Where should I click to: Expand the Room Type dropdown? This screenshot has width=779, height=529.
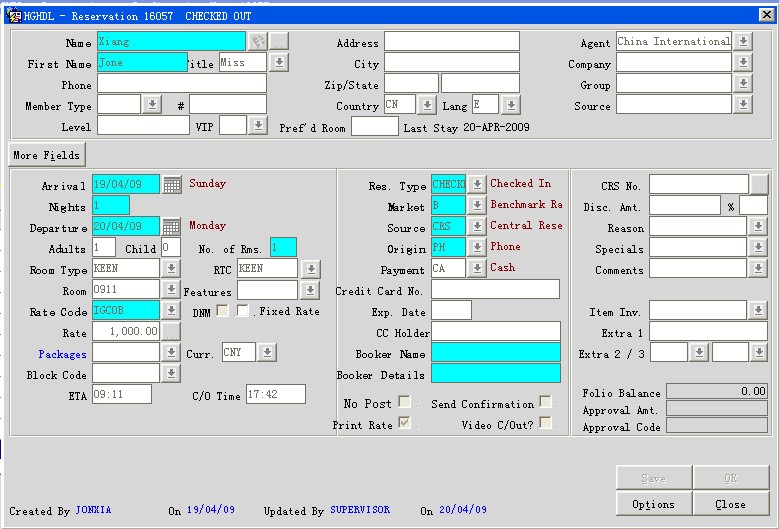click(x=172, y=269)
